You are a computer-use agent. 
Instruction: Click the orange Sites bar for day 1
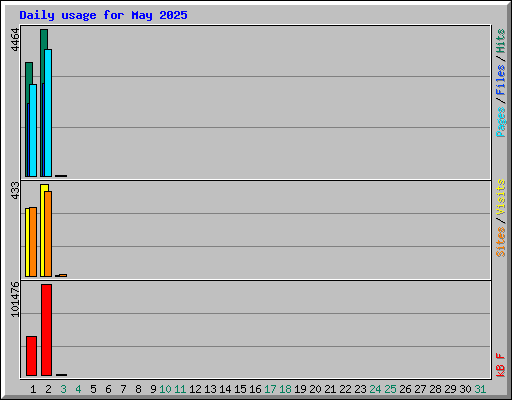pos(33,242)
